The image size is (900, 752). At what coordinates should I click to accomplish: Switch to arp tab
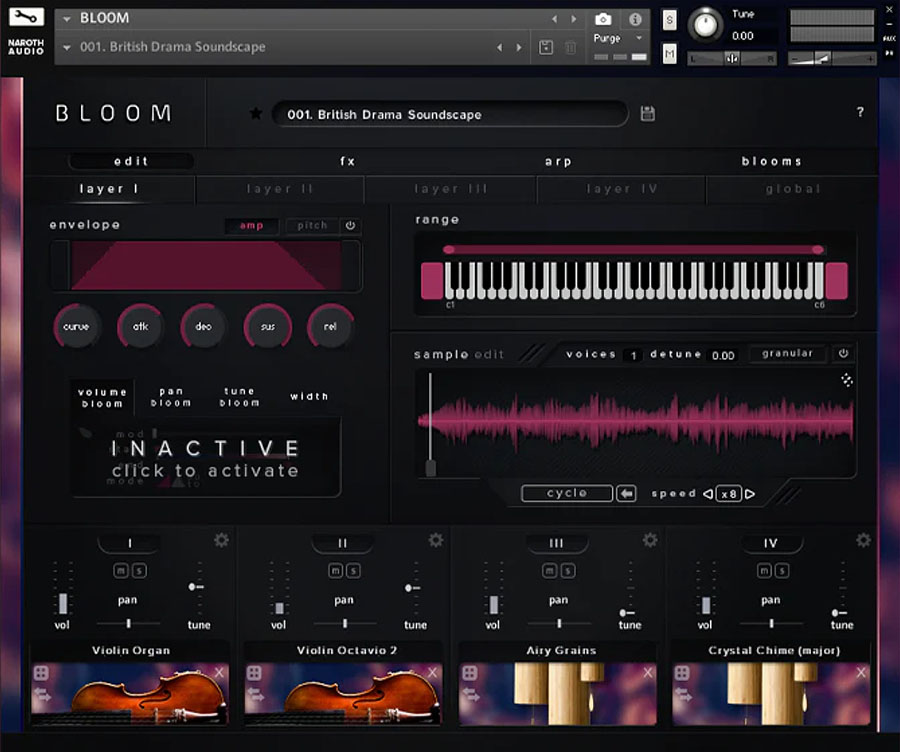coord(558,161)
